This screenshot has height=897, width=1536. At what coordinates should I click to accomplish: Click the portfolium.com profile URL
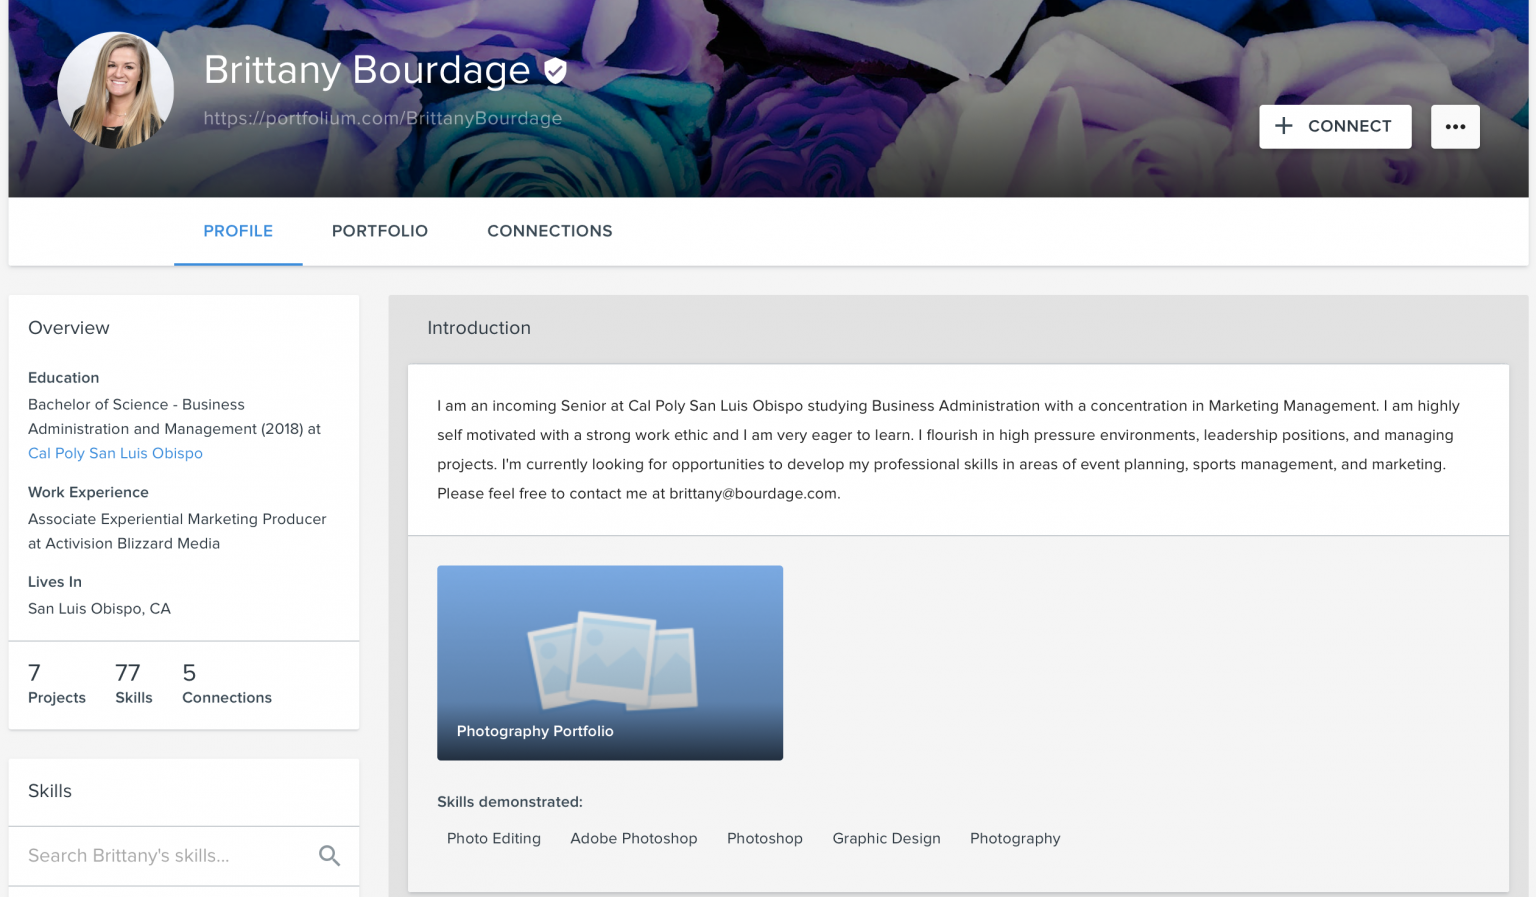pos(383,118)
